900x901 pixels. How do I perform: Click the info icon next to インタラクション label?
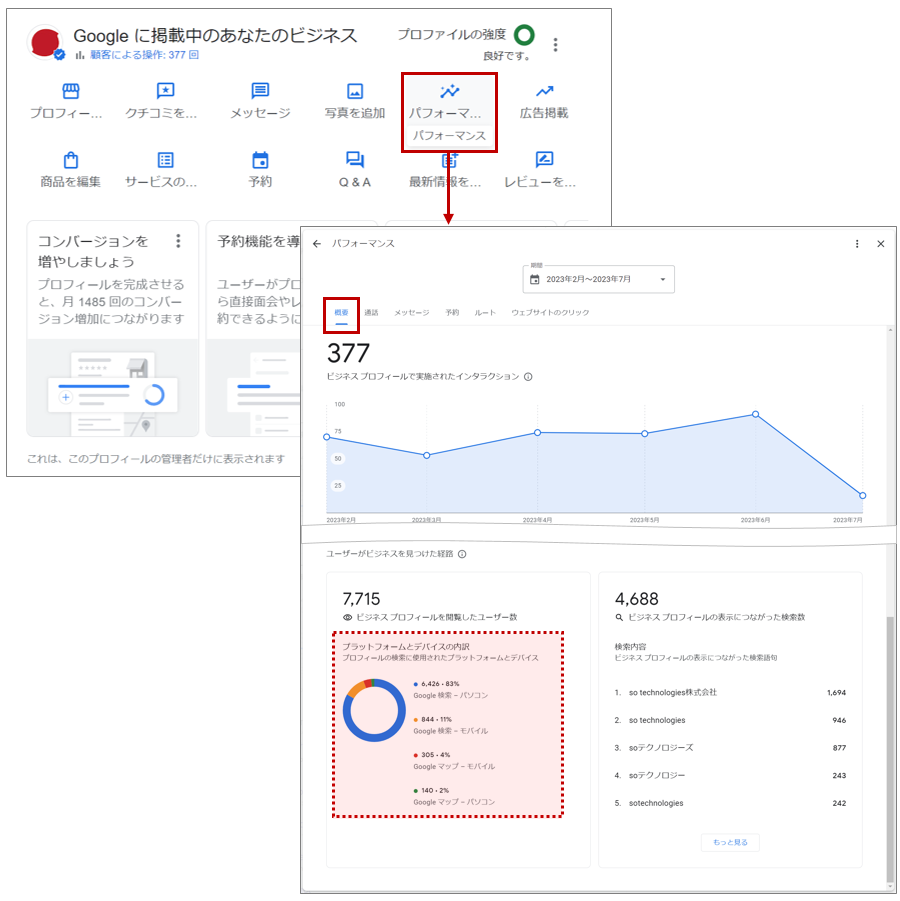point(528,377)
